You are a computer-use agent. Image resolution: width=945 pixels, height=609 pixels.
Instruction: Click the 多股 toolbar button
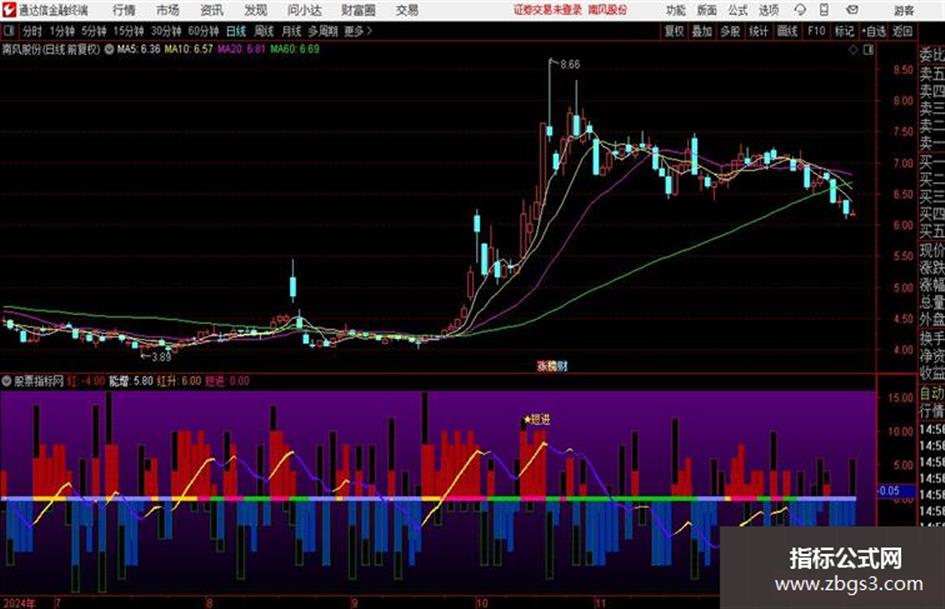pyautogui.click(x=730, y=31)
